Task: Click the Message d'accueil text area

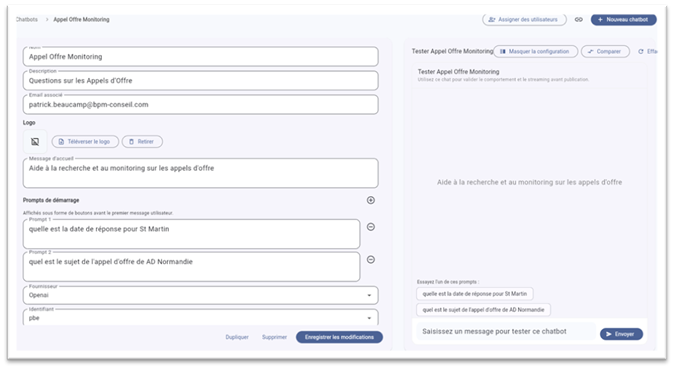Action: (200, 173)
